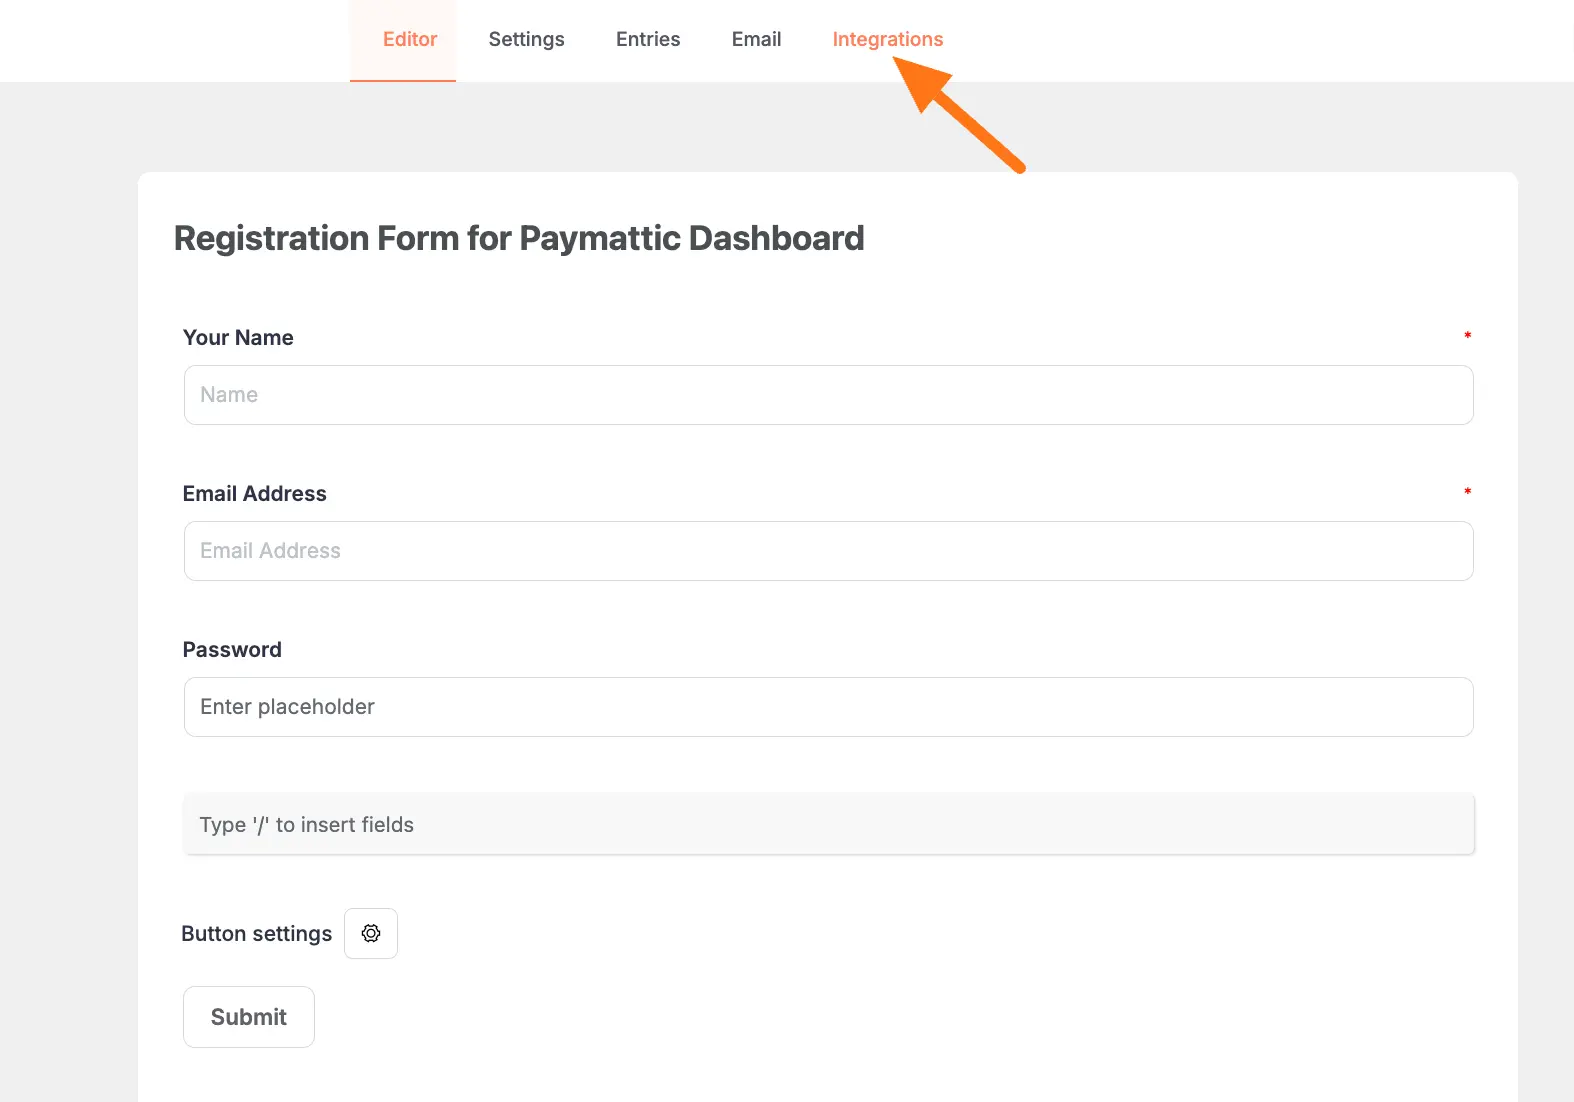Select the Password 'Enter placeholder' field
The width and height of the screenshot is (1574, 1102).
point(828,707)
